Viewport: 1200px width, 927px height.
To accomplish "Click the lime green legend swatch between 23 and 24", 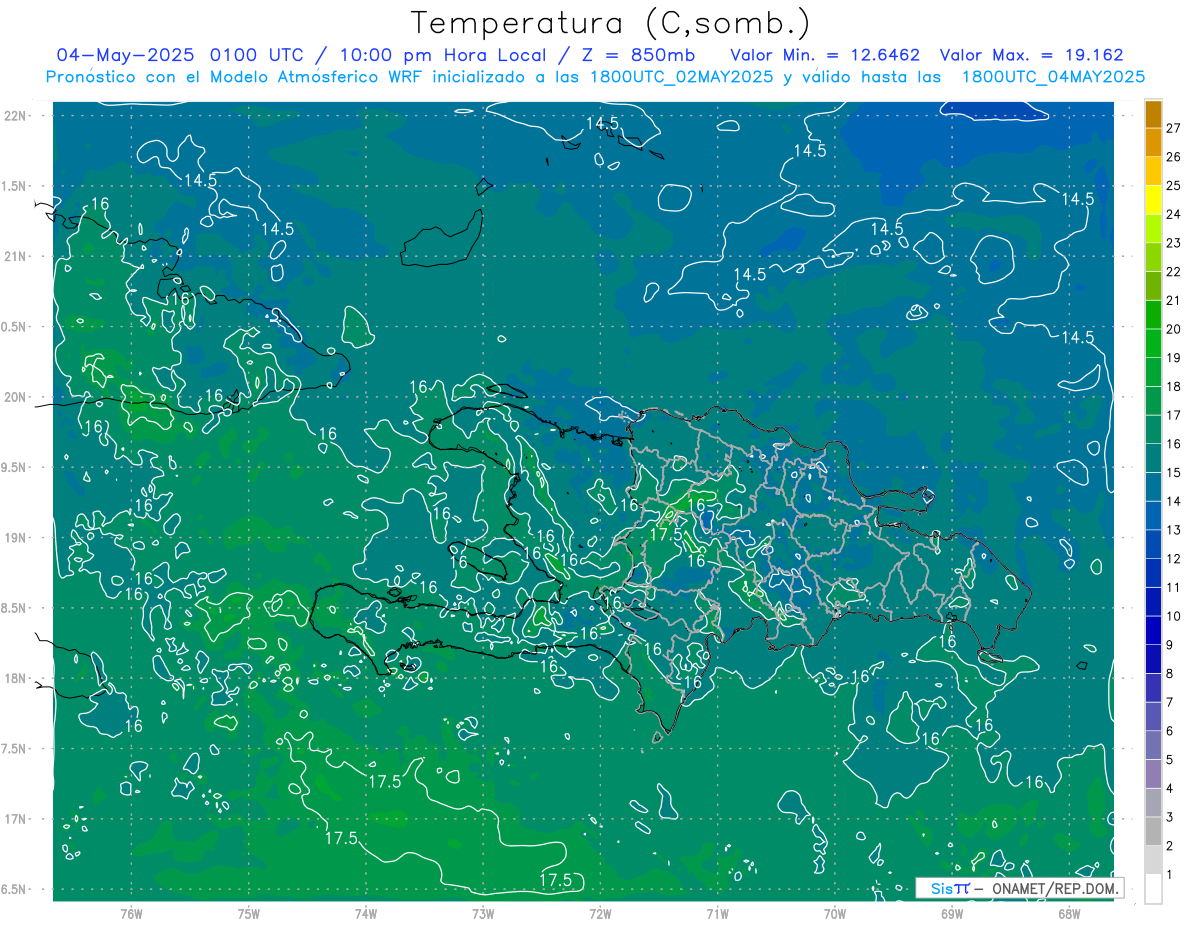I will pyautogui.click(x=1153, y=229).
